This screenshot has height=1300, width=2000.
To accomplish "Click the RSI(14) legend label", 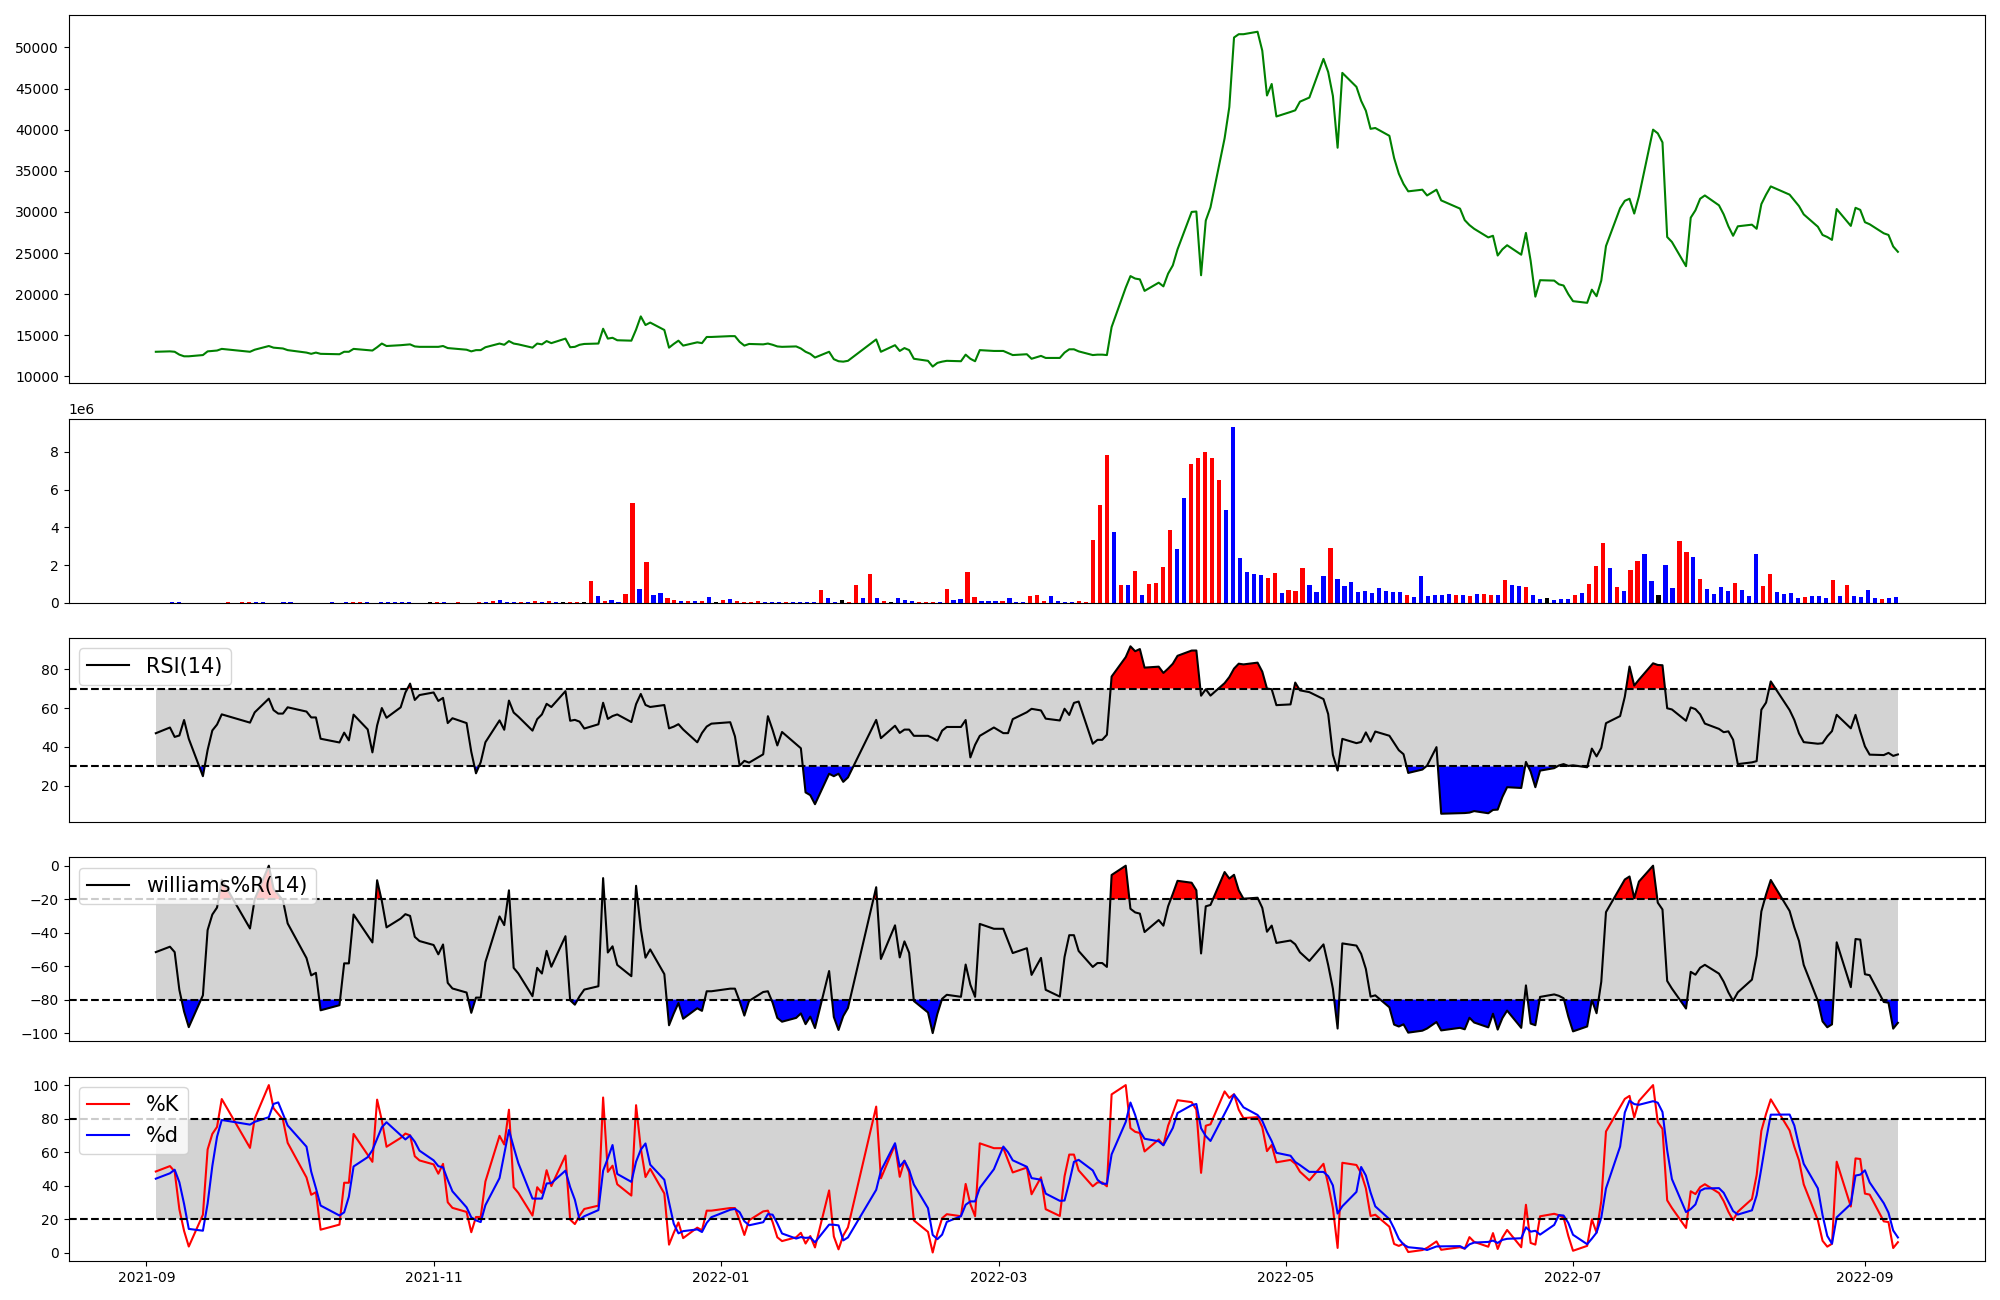I will pyautogui.click(x=184, y=666).
